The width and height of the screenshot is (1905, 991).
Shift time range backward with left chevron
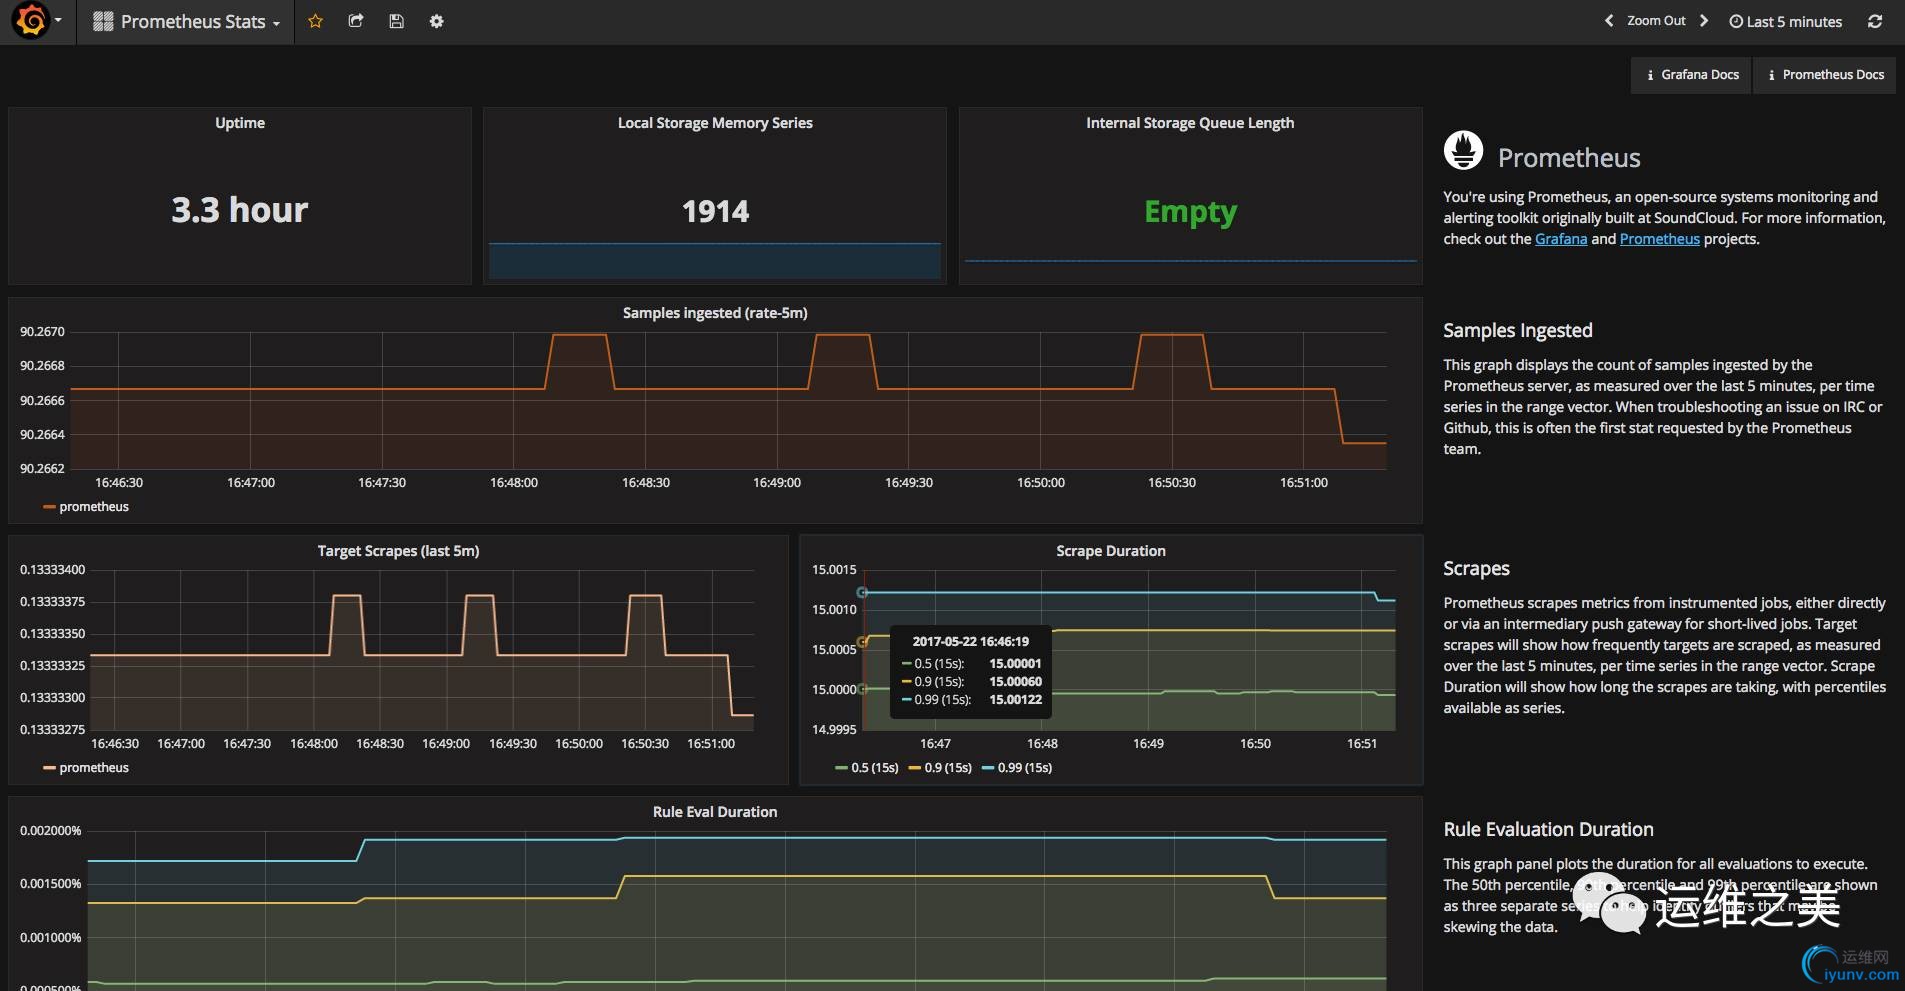coord(1609,21)
